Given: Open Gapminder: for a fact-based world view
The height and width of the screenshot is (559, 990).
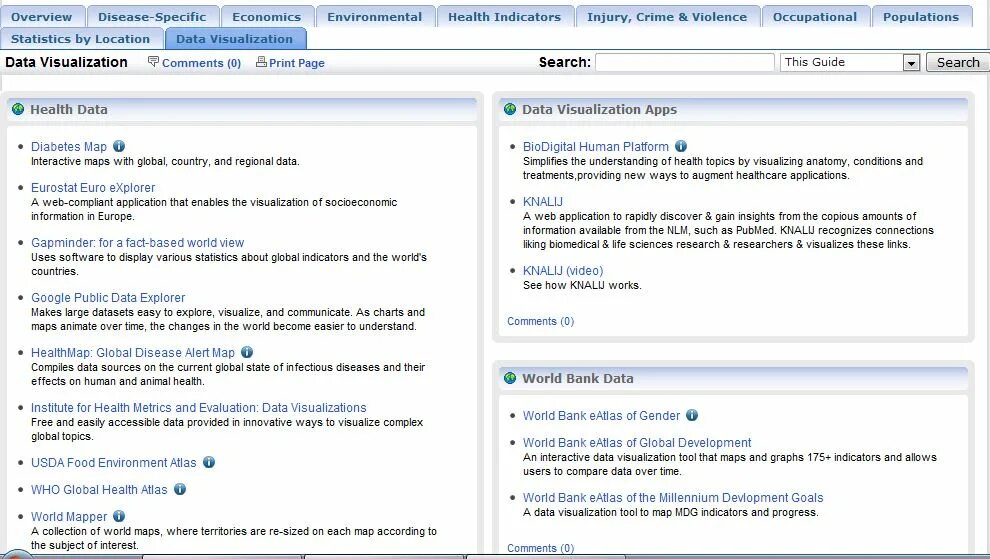Looking at the screenshot, I should (x=138, y=243).
